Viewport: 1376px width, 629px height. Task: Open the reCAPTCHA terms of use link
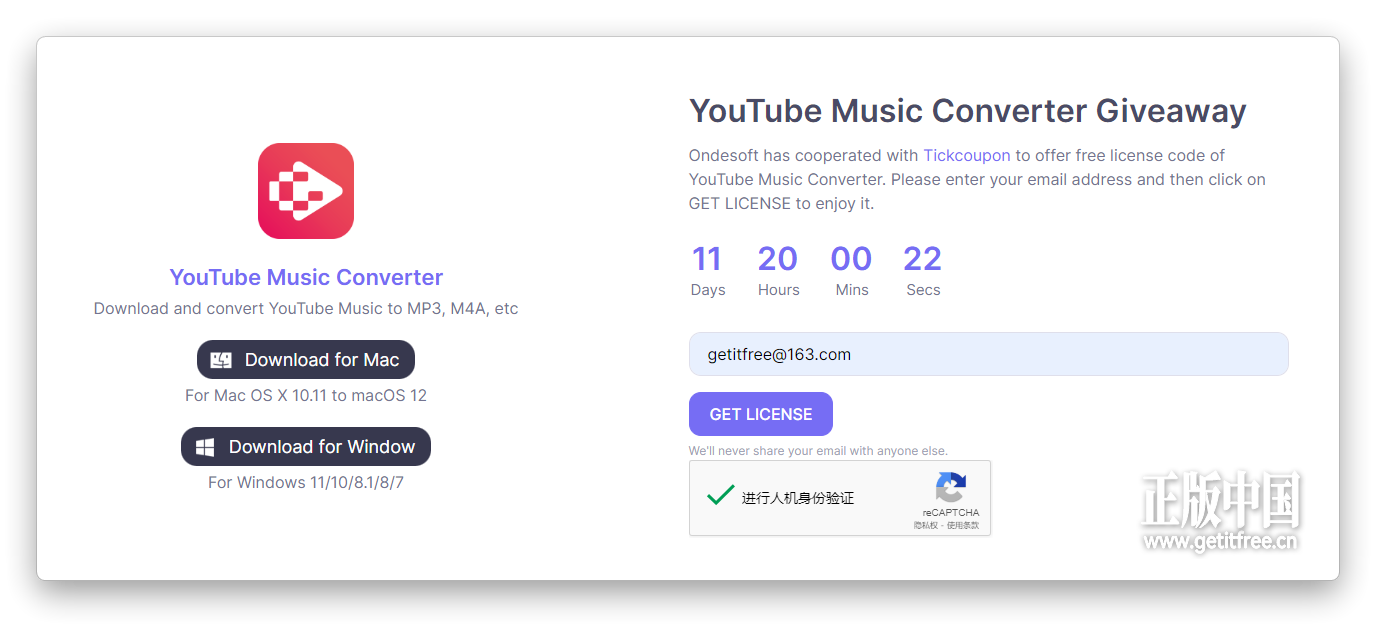963,525
